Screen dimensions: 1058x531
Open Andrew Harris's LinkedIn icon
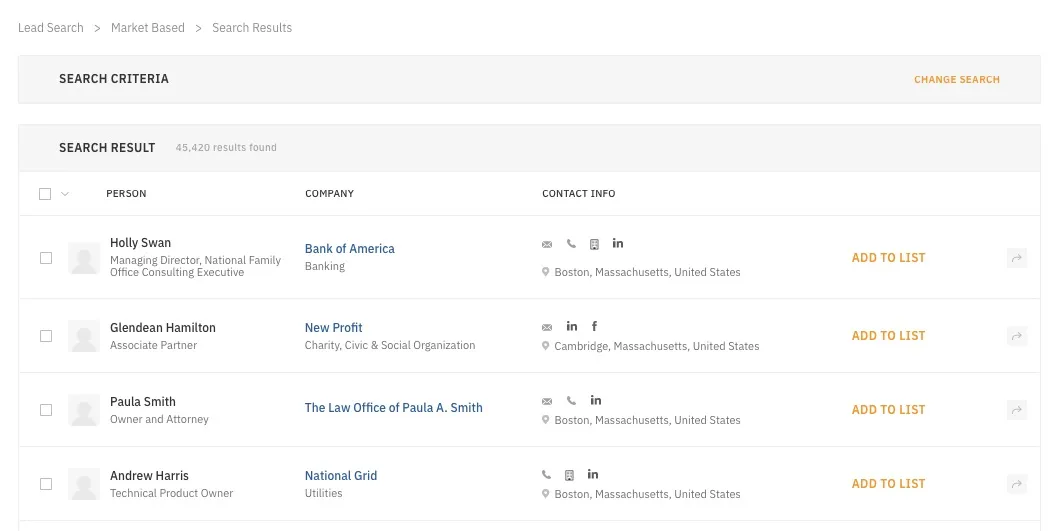(592, 474)
